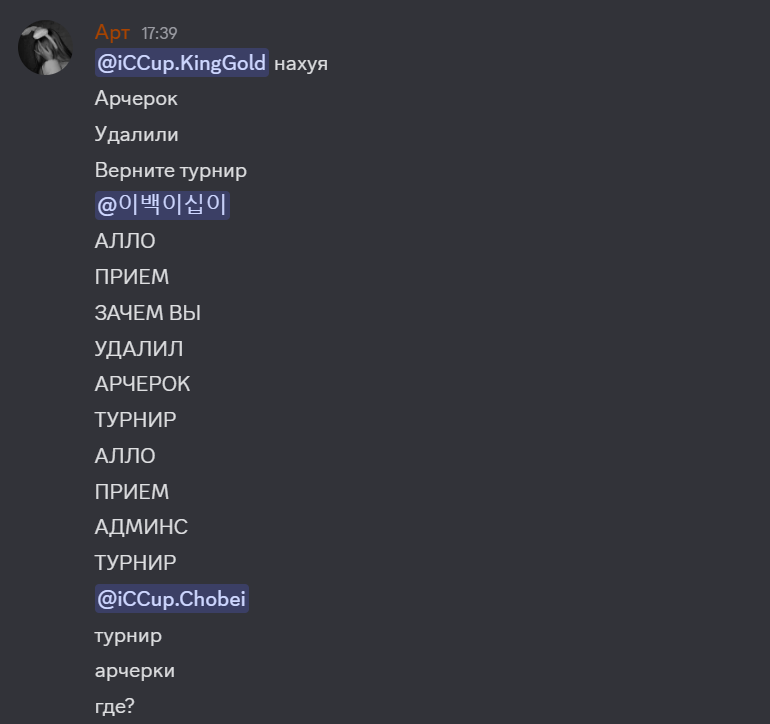This screenshot has height=724, width=770.
Task: Click the 17:39 message timestamp
Action: 159,33
